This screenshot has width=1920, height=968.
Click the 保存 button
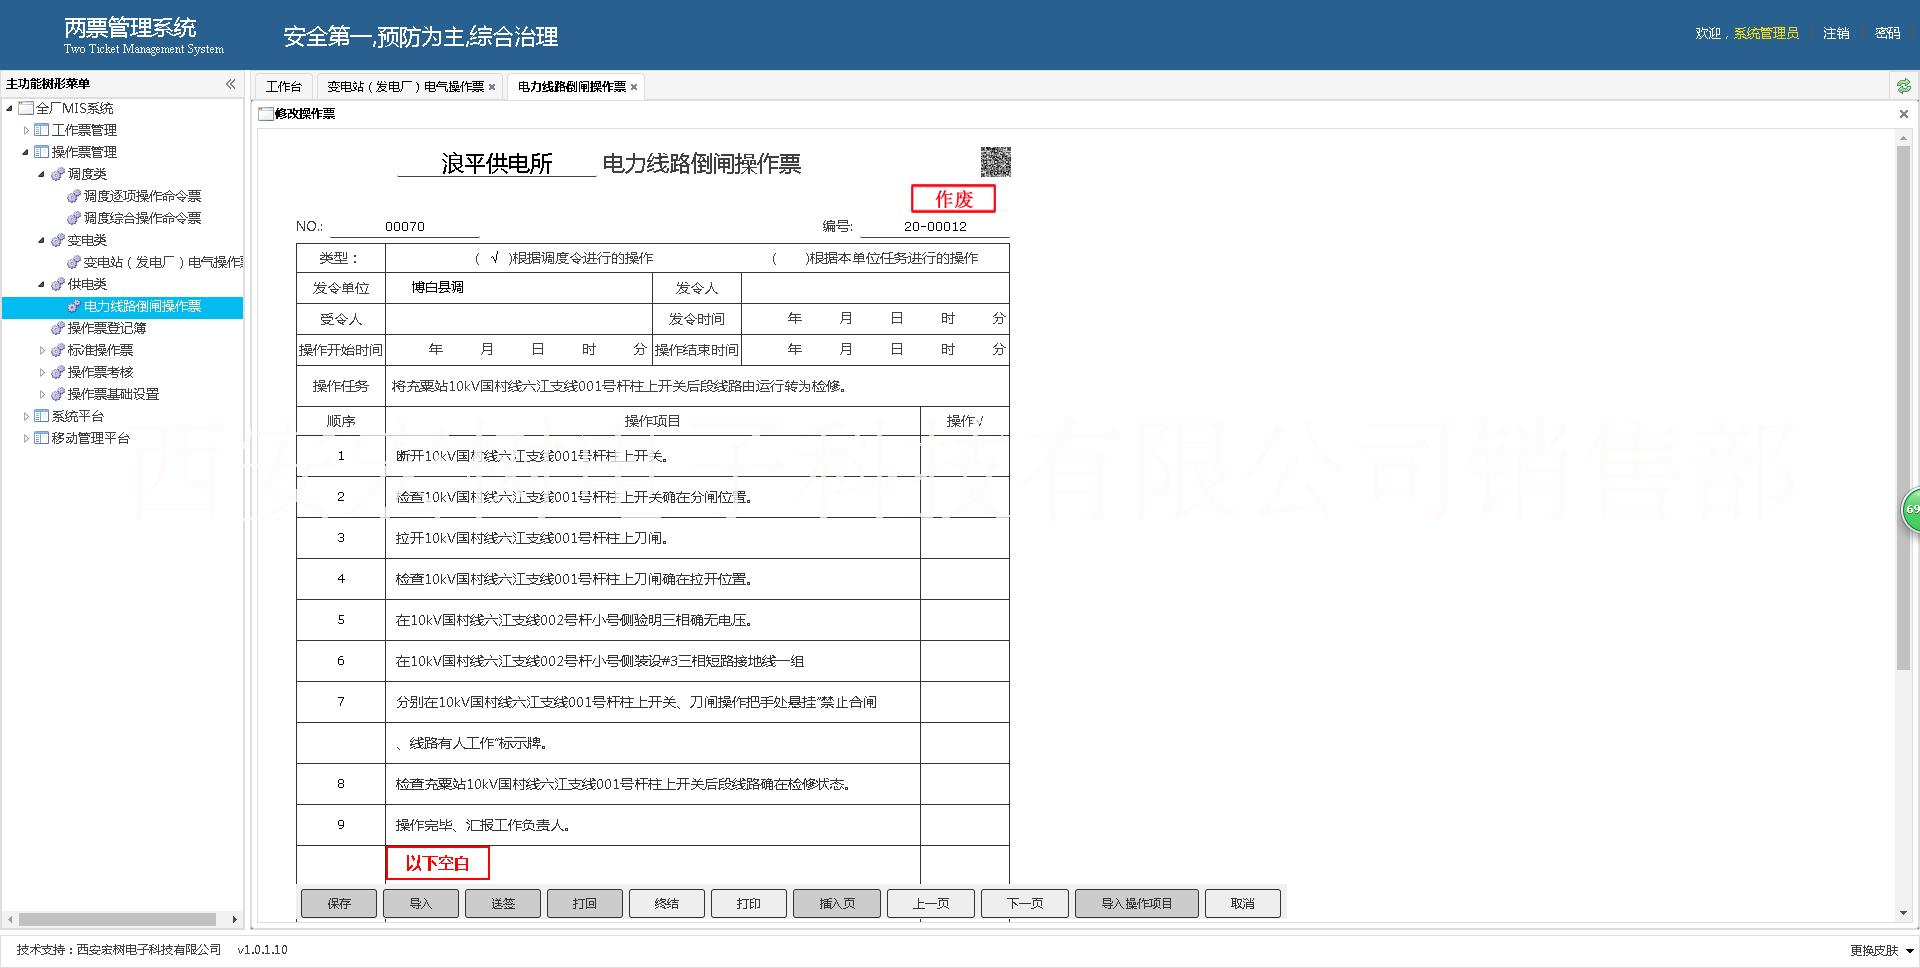(339, 903)
